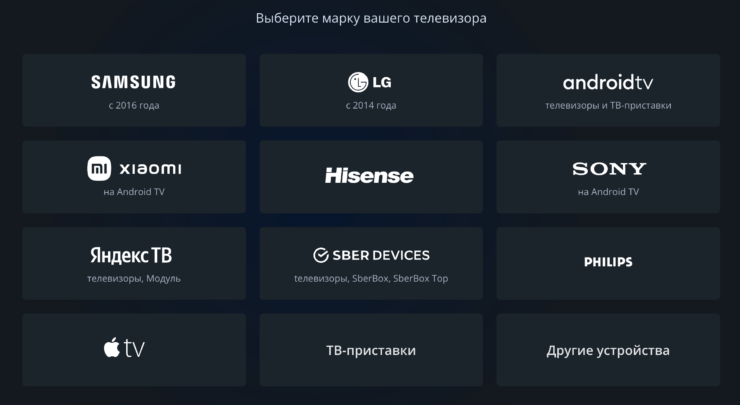Select the LG brand logo
Screen dimensions: 740x405
pos(371,82)
